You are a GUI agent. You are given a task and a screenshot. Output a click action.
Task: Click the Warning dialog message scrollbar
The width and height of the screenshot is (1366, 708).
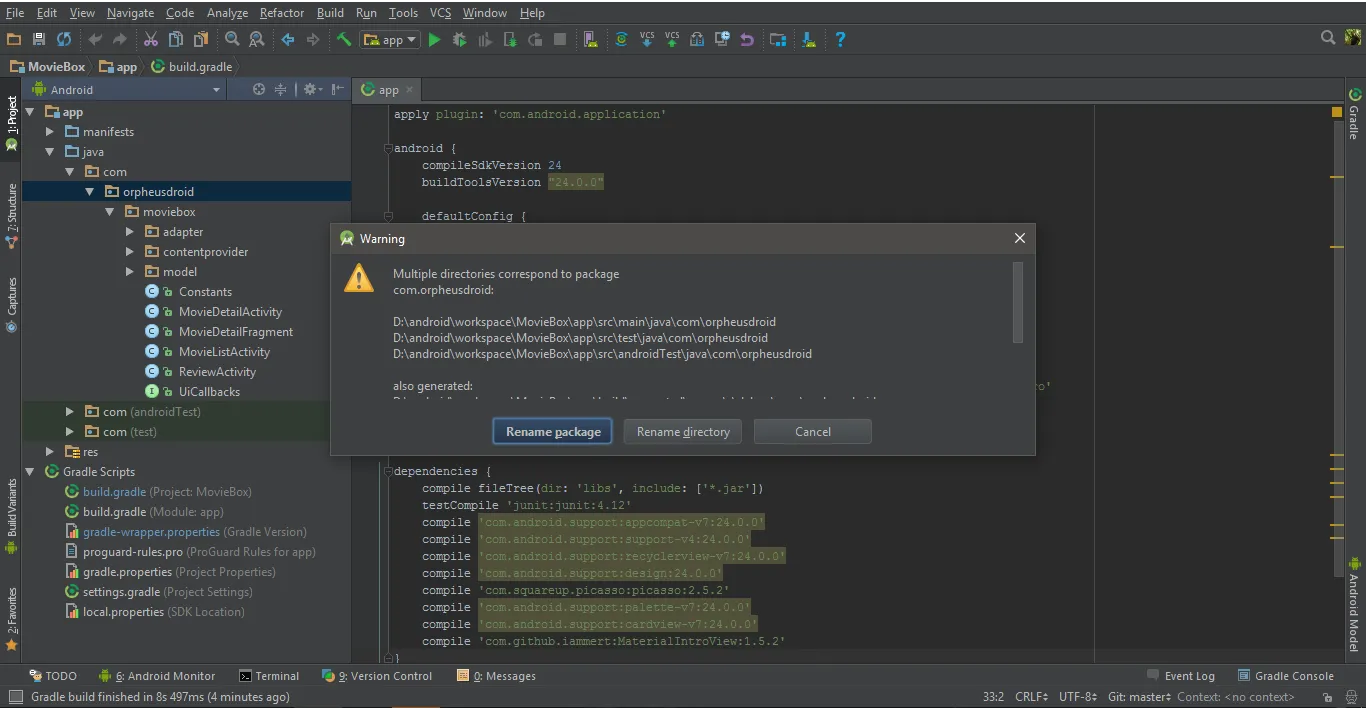(1018, 302)
